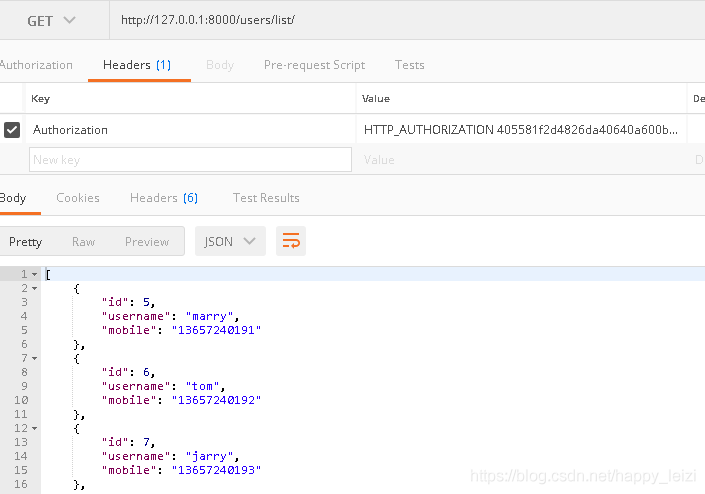
Task: Collapse the object at line 7
Action: point(35,357)
